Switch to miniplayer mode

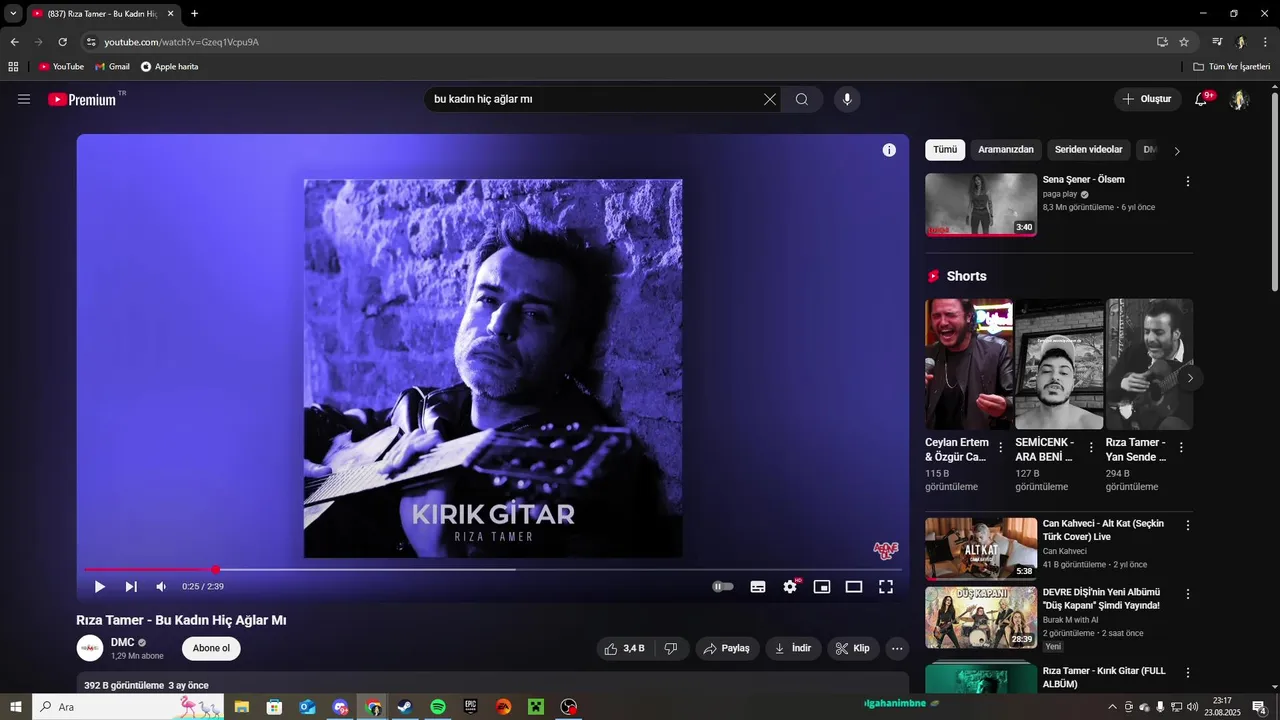click(822, 587)
